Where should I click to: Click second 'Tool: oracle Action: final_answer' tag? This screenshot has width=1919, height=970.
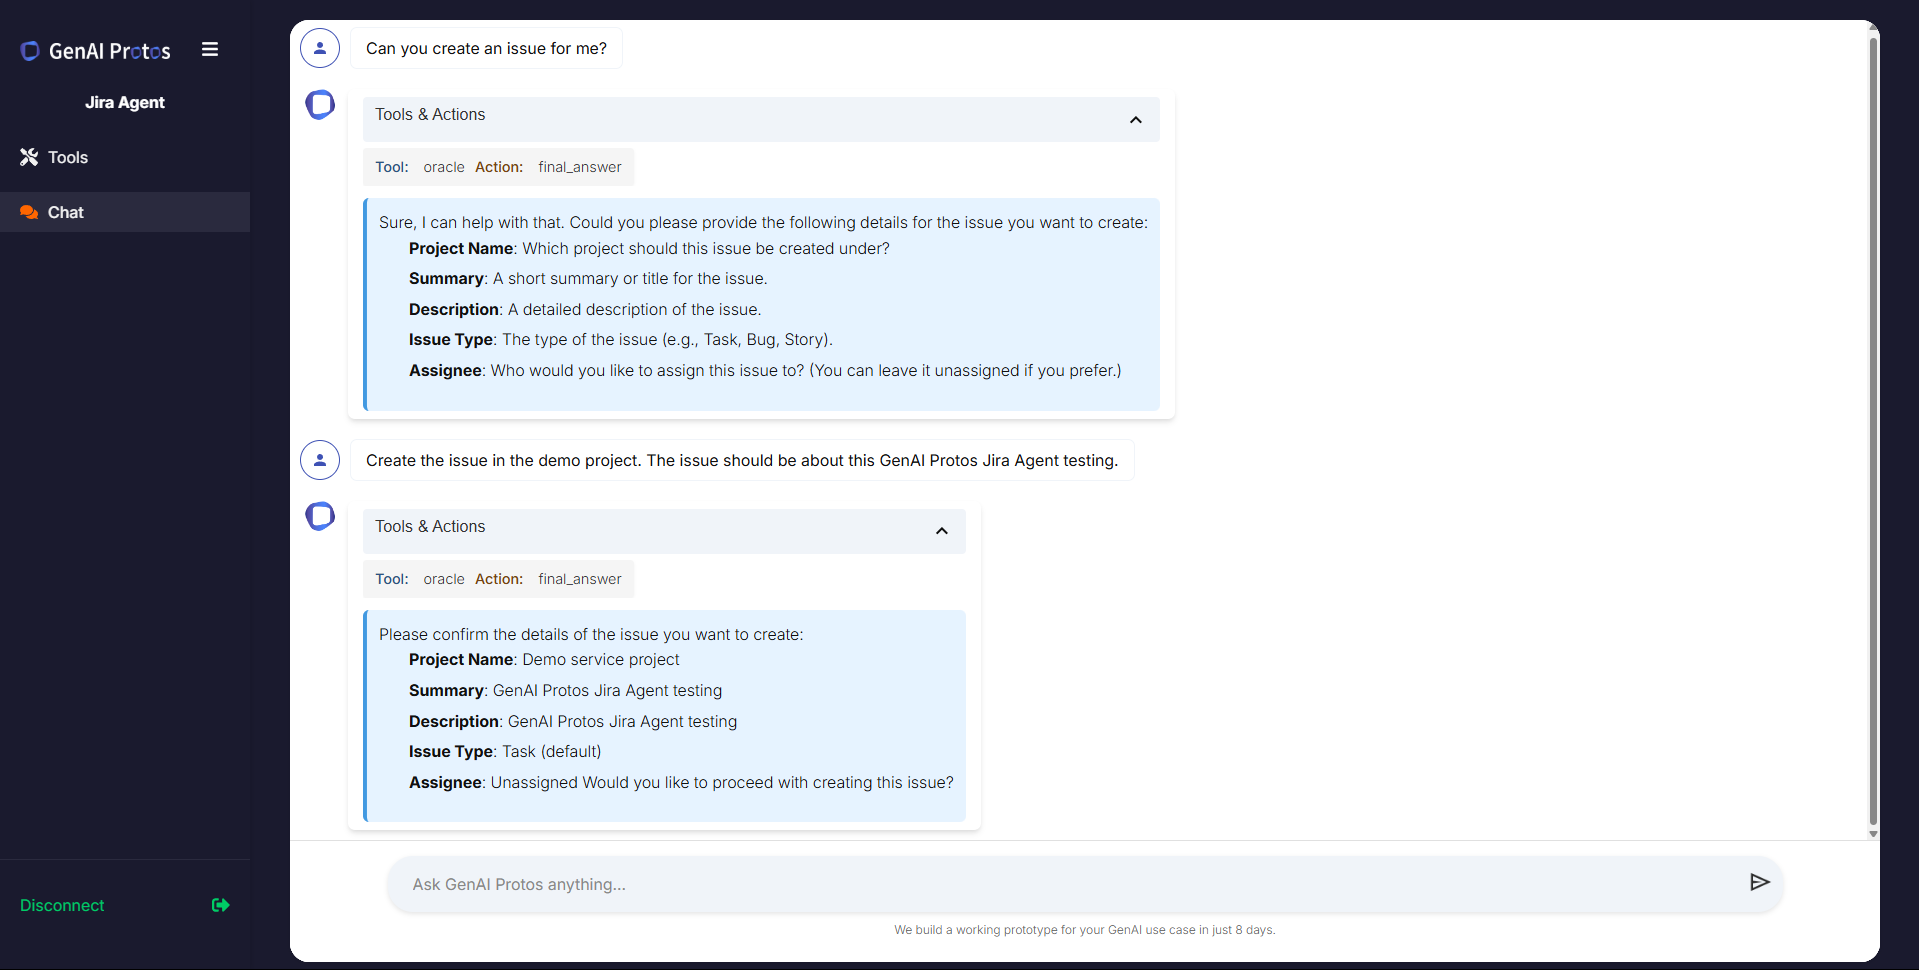(x=498, y=579)
